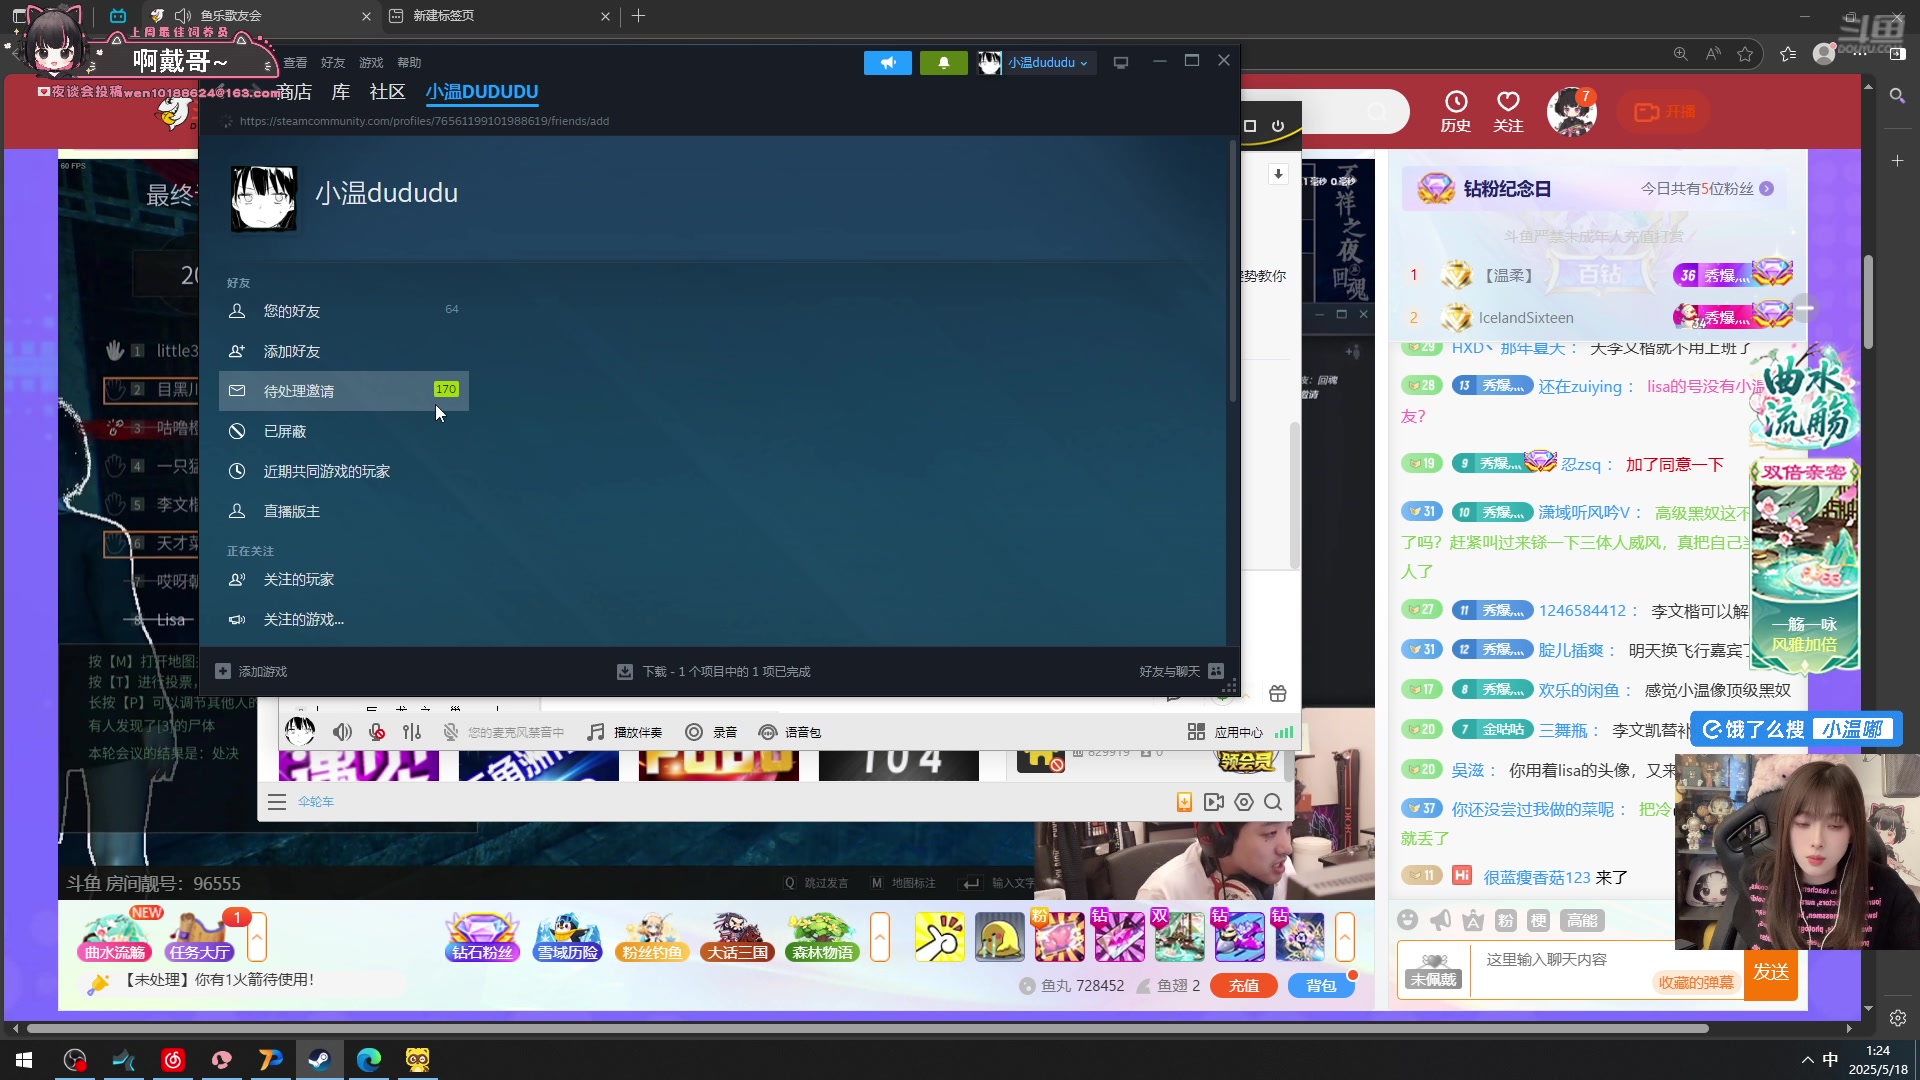The height and width of the screenshot is (1080, 1920).
Task: Switch Steam to Big Picture mode icon
Action: [x=1121, y=62]
